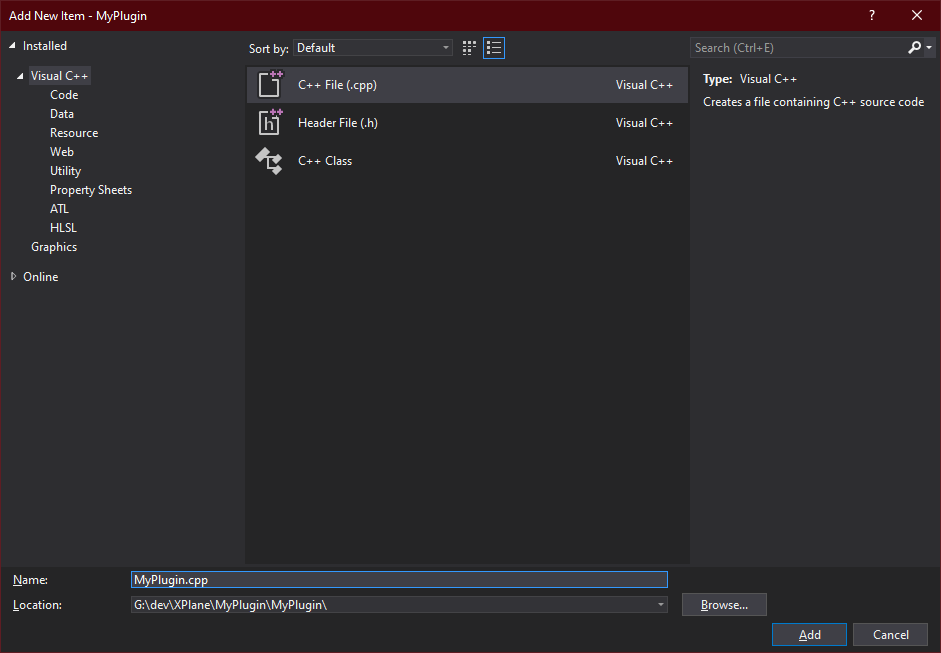Viewport: 941px width, 653px height.
Task: Open the dialog help question mark
Action: (x=871, y=15)
